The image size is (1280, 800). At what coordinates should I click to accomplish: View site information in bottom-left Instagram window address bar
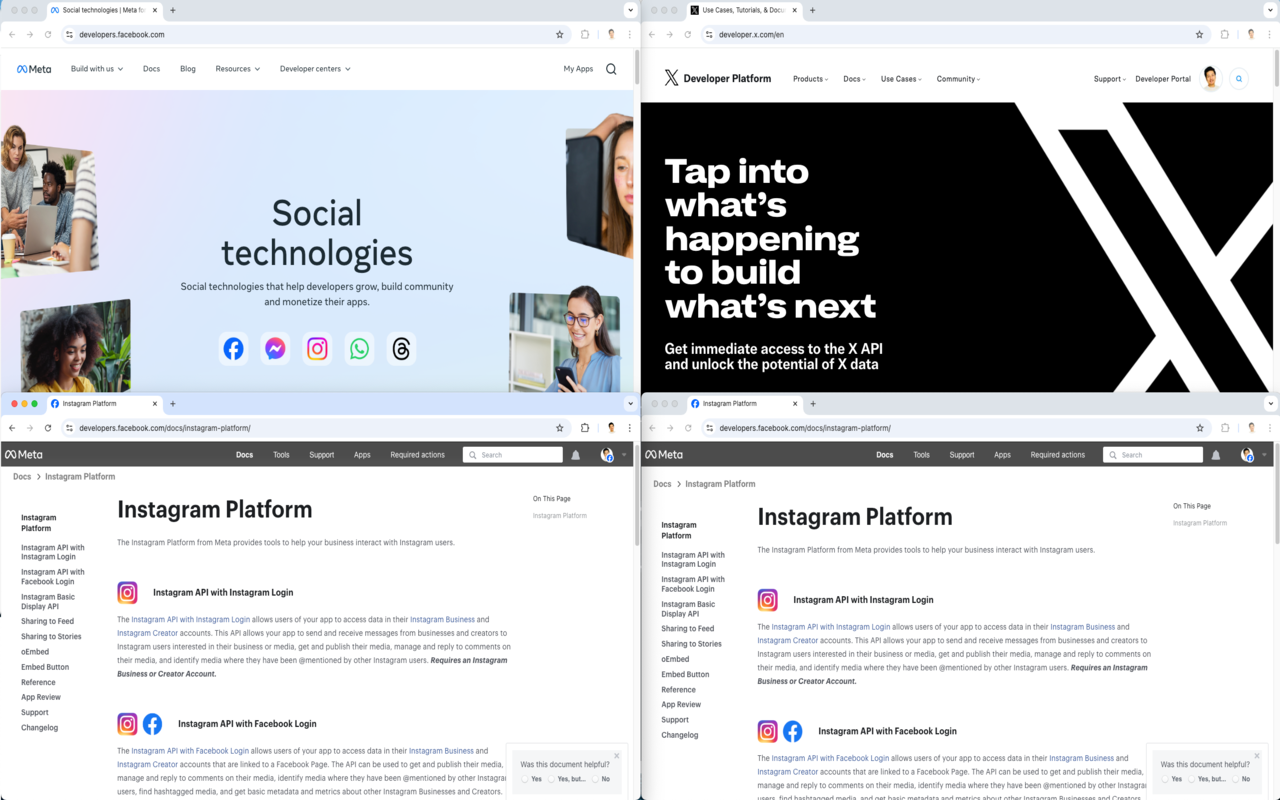(69, 428)
